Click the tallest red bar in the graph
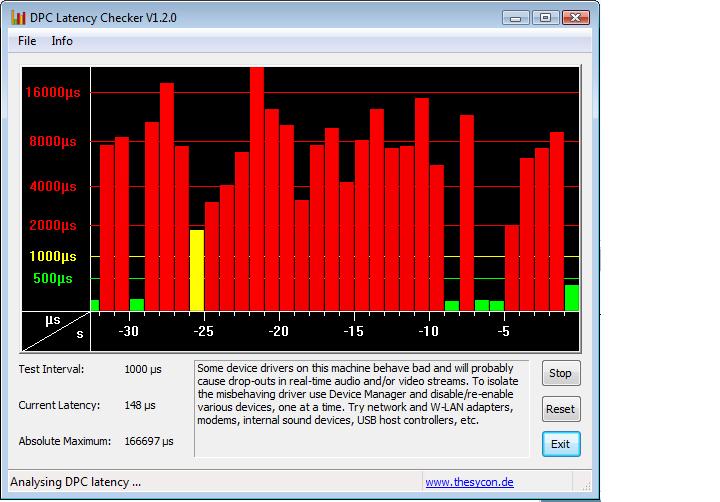Image resolution: width=720 pixels, height=502 pixels. pos(257,189)
